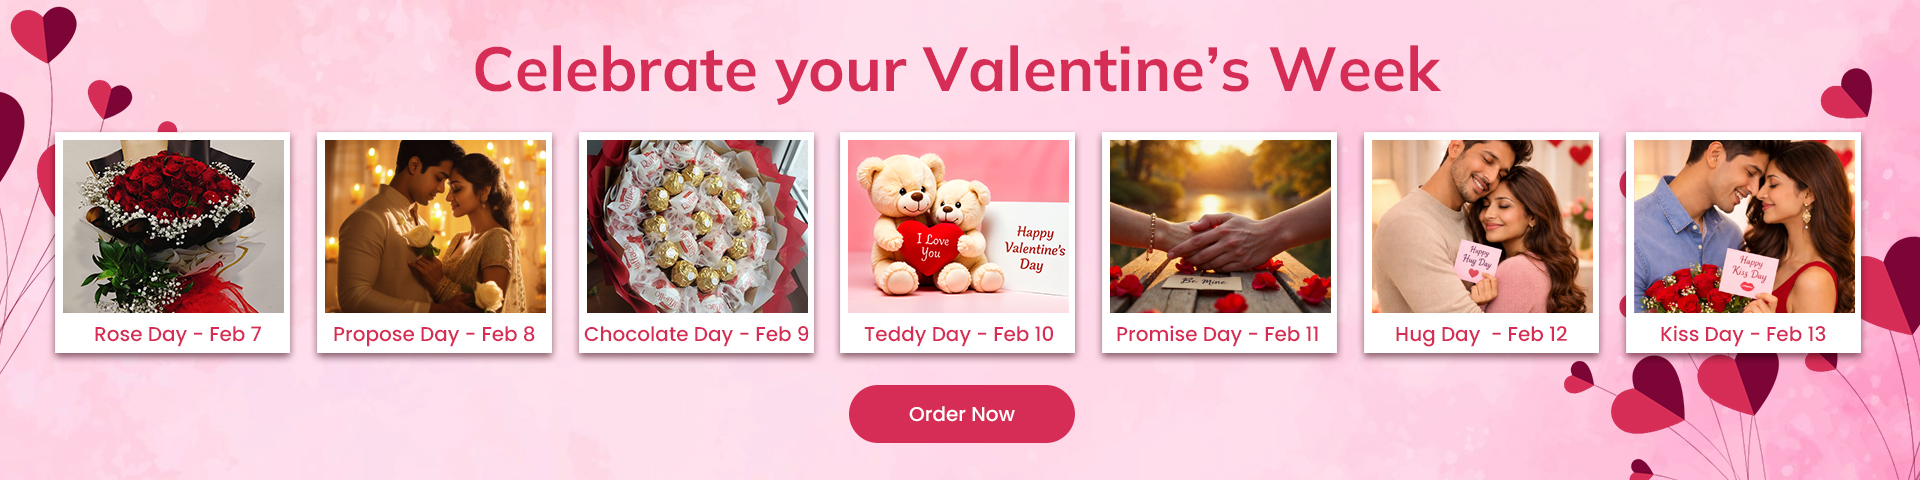Click the "Promise Day - Feb 11" label

[x=1217, y=334]
